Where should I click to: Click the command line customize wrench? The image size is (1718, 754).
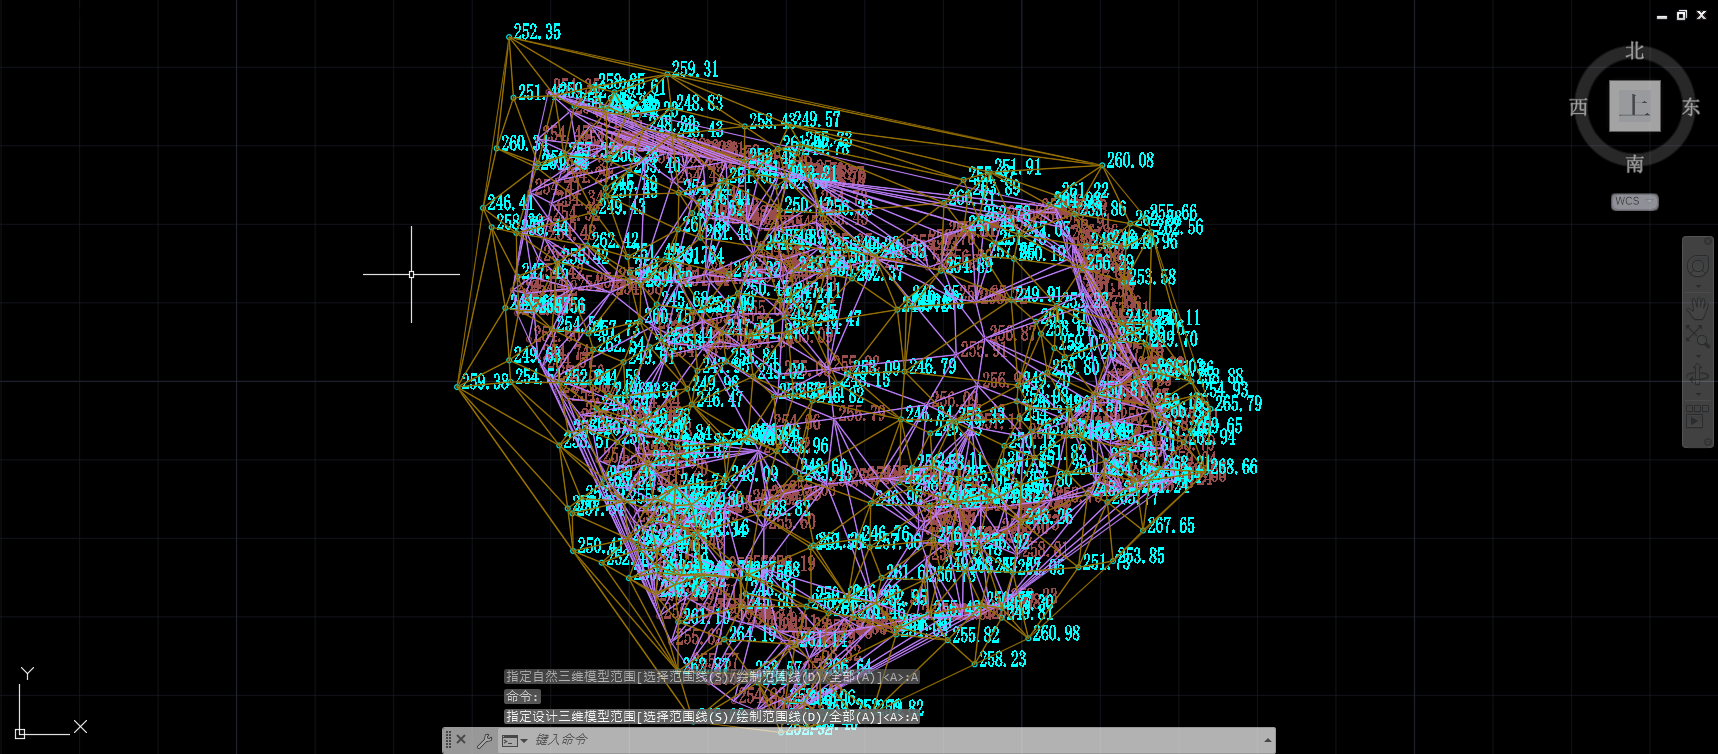pos(484,740)
